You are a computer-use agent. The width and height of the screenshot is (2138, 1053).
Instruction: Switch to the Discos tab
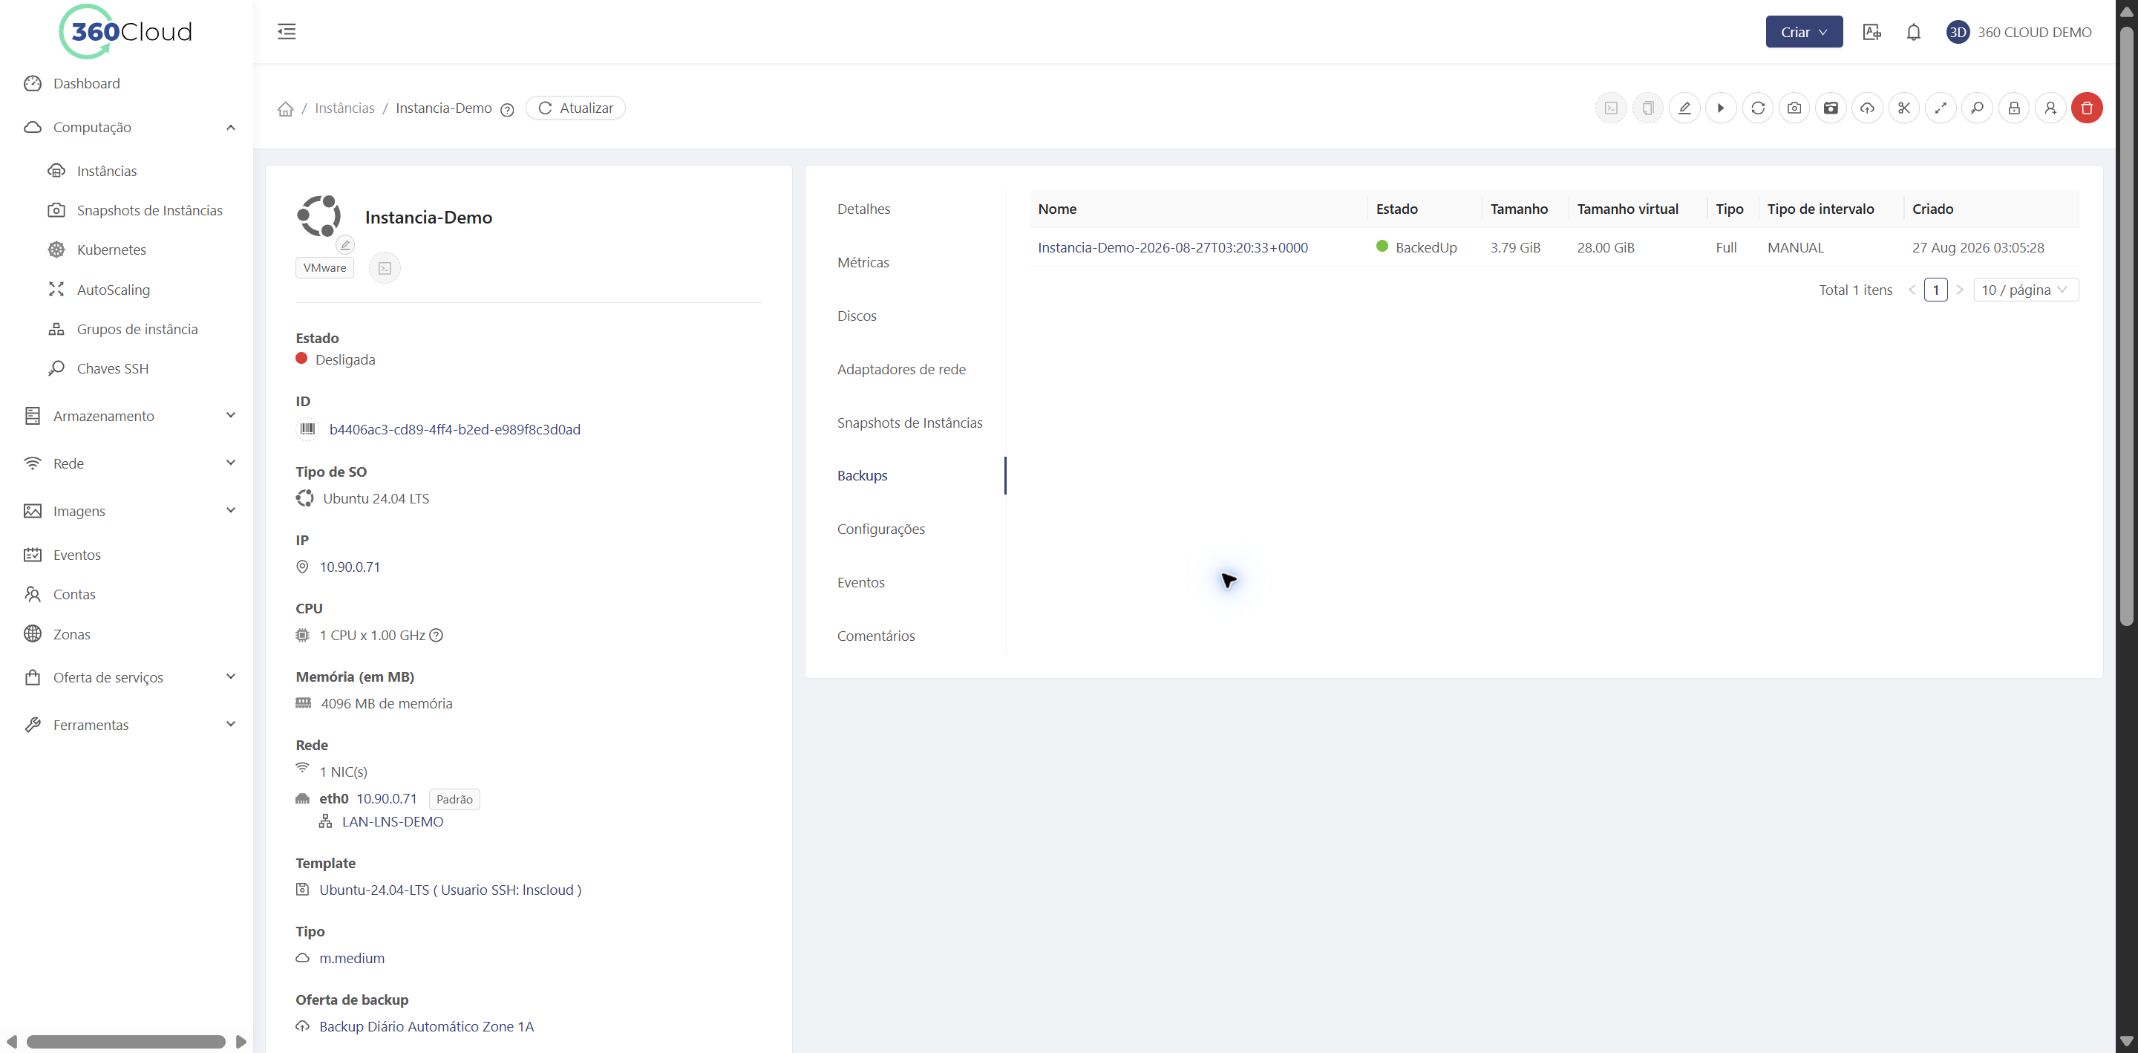pyautogui.click(x=857, y=316)
